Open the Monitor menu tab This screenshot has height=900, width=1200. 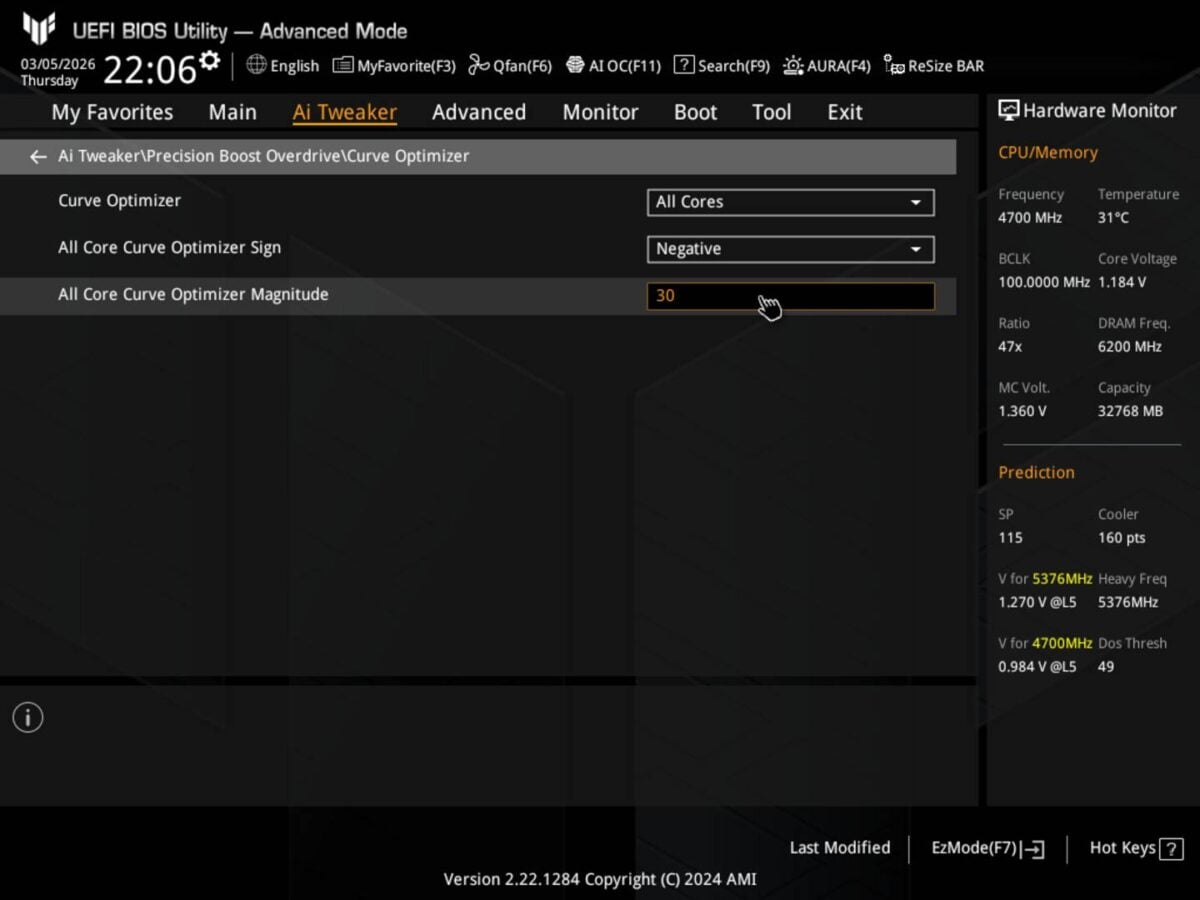coord(600,112)
